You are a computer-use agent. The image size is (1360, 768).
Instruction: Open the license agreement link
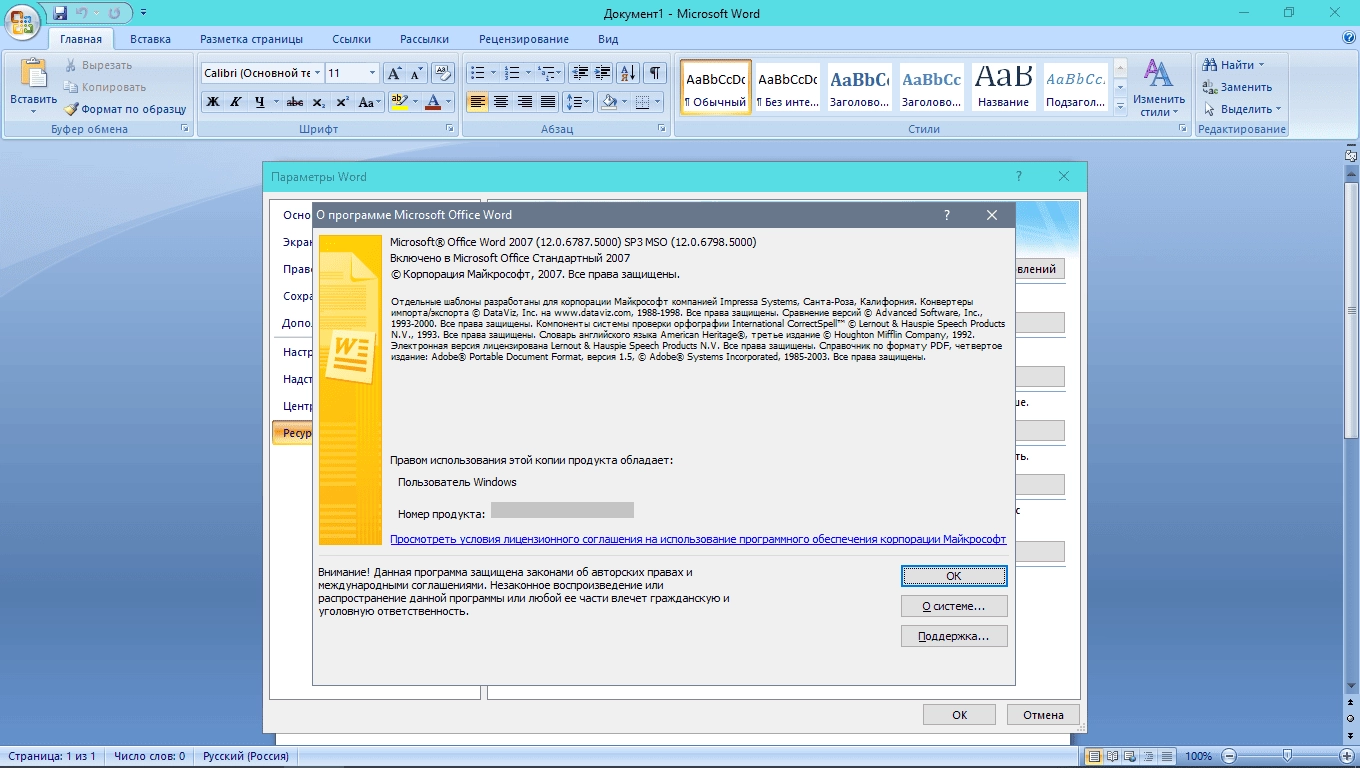698,539
